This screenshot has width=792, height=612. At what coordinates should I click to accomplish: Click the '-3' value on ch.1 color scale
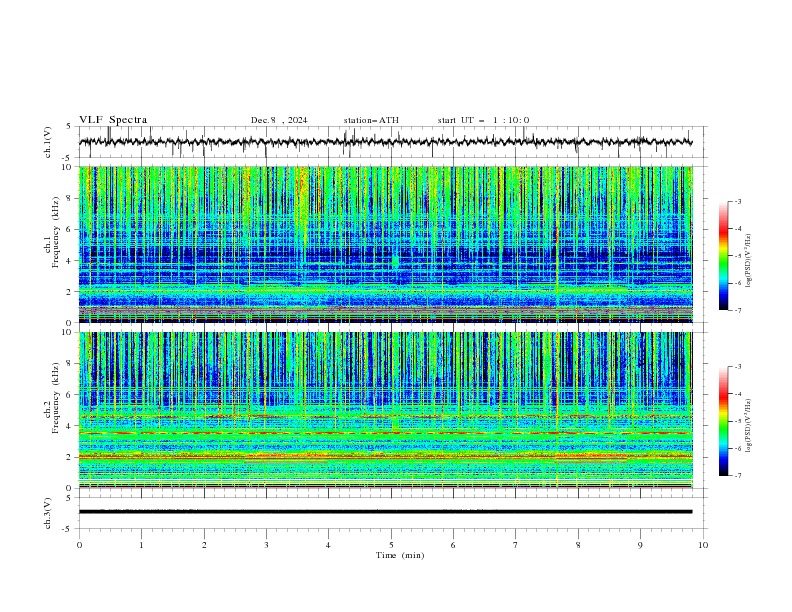(x=737, y=201)
